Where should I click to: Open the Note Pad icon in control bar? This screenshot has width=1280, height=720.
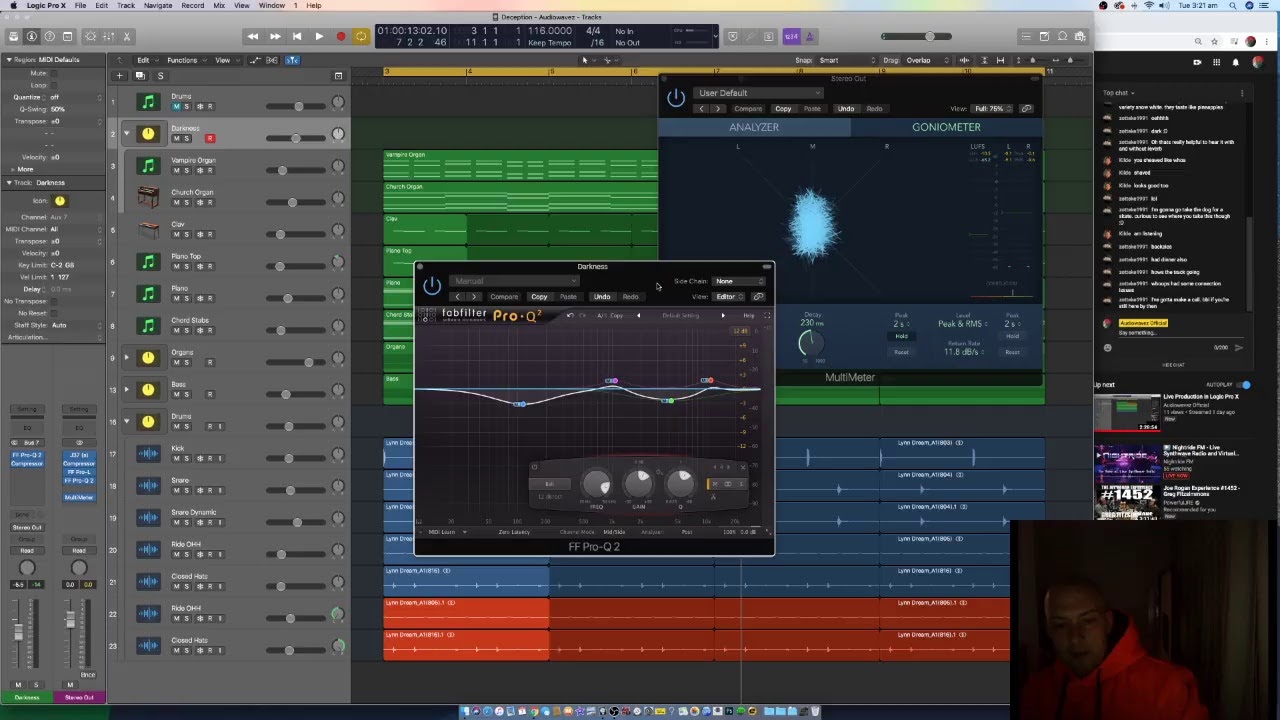pos(1044,36)
